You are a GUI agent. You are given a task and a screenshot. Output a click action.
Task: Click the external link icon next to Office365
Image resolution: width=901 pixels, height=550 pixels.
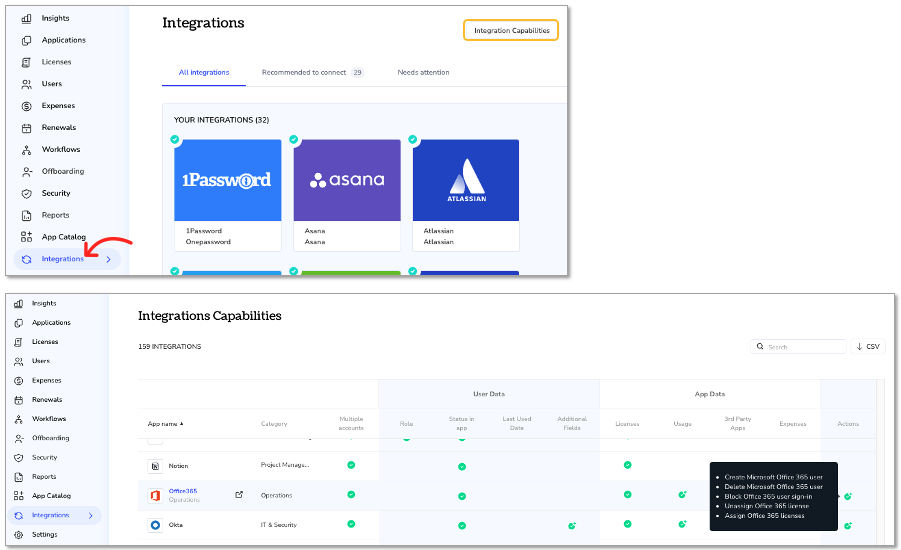coord(239,495)
